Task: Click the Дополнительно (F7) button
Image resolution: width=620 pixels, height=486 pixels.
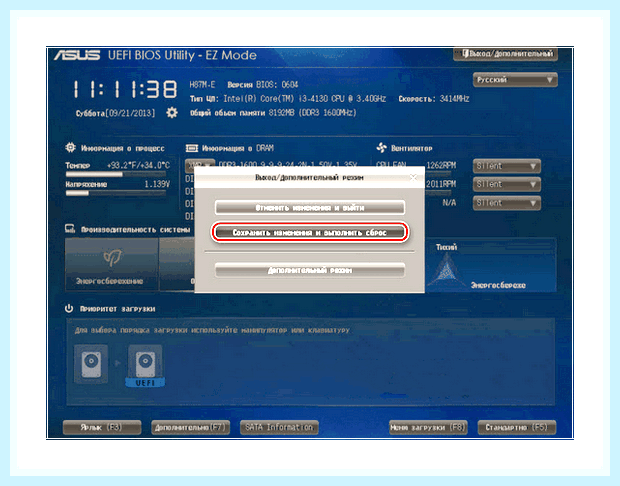Action: click(x=191, y=427)
